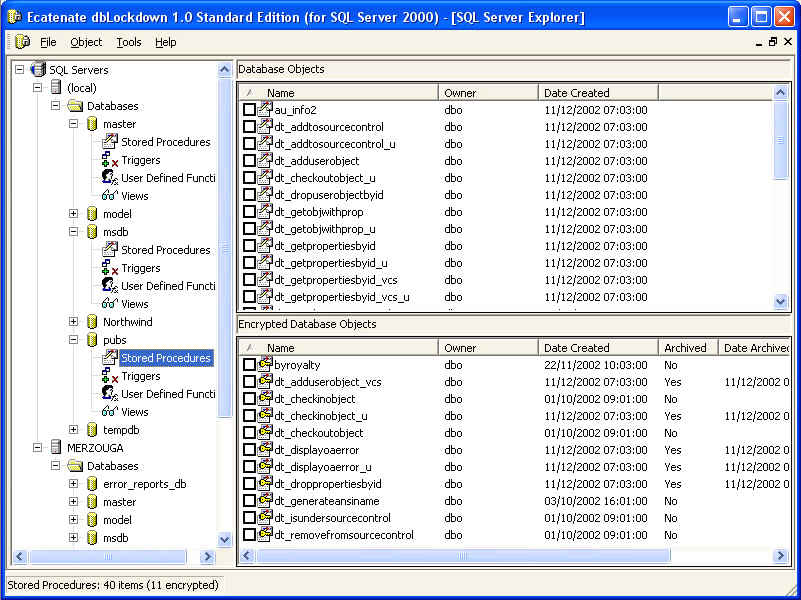This screenshot has height=600, width=801.
Task: Tick the dt_removefromsourcecontrol checkbox
Action: [249, 535]
